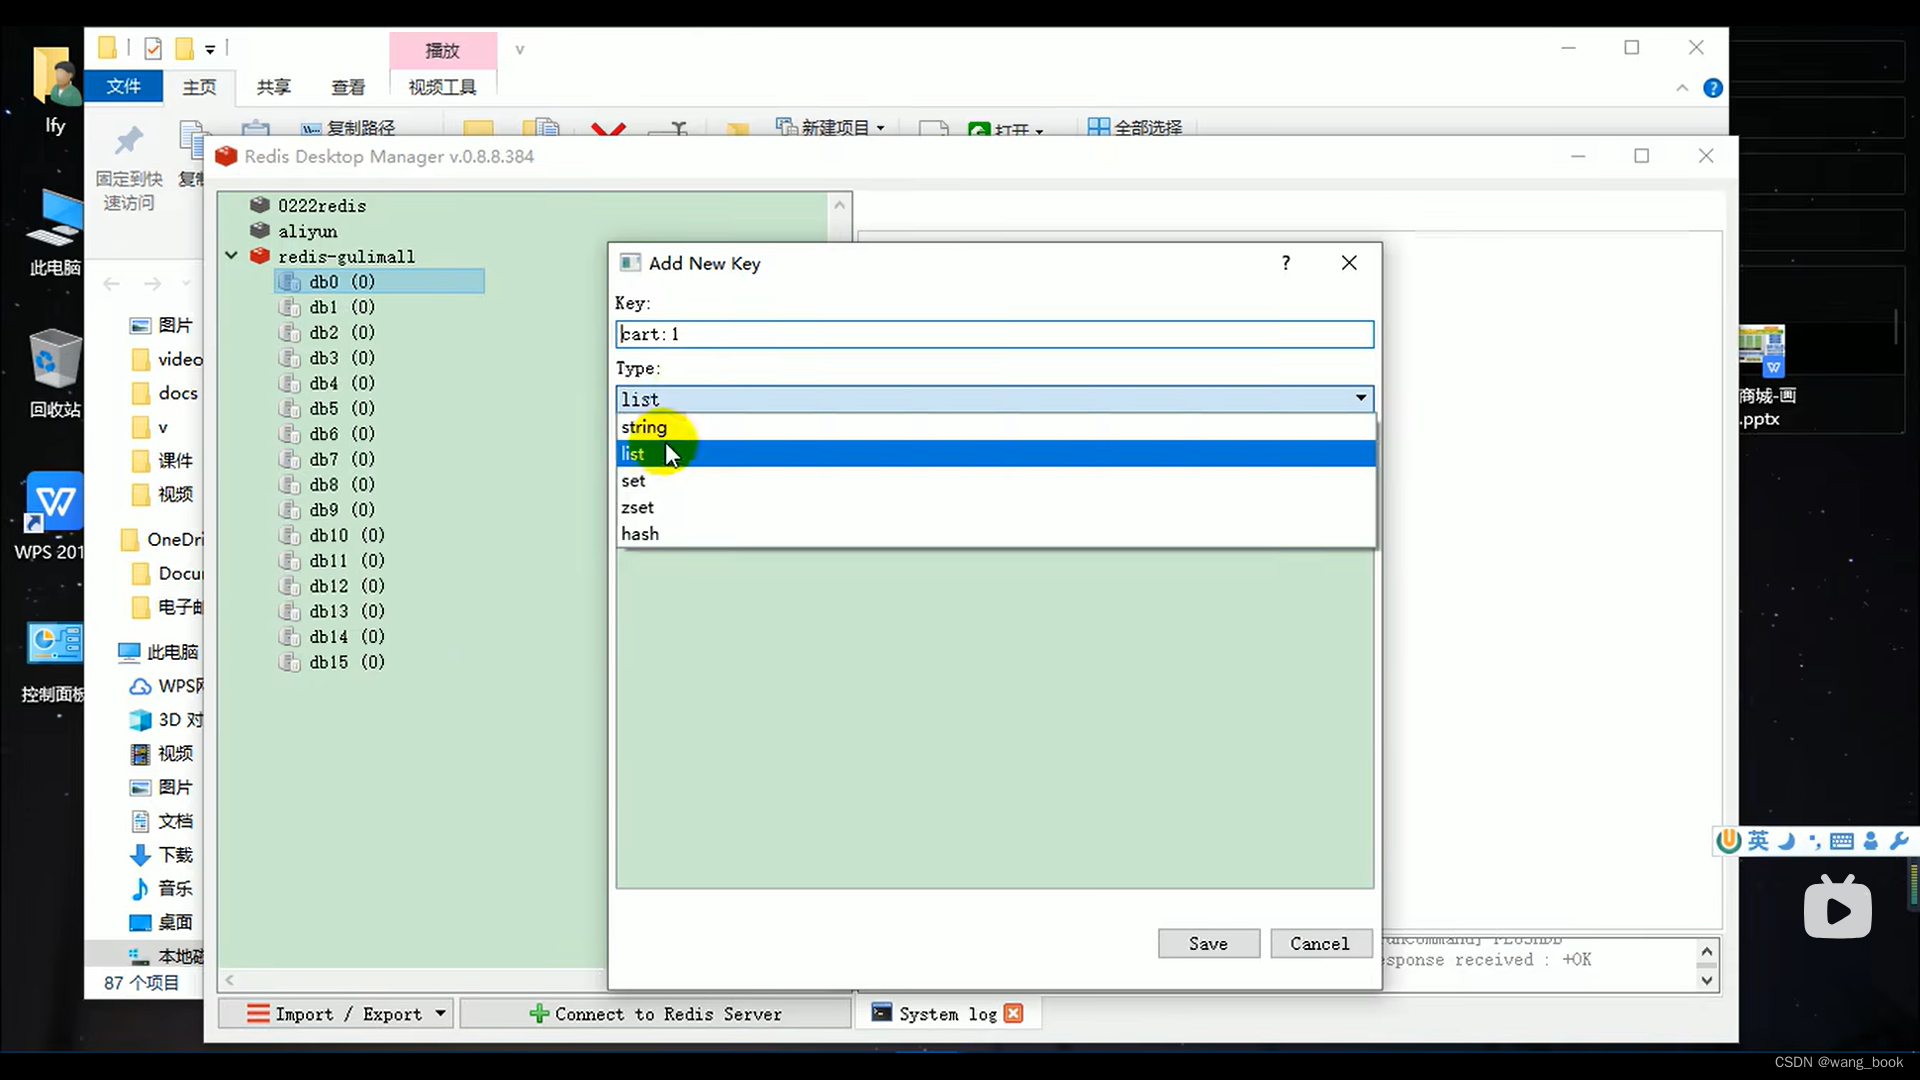Click the Add New Key help question mark
Viewport: 1920px width, 1080px height.
pyautogui.click(x=1286, y=263)
